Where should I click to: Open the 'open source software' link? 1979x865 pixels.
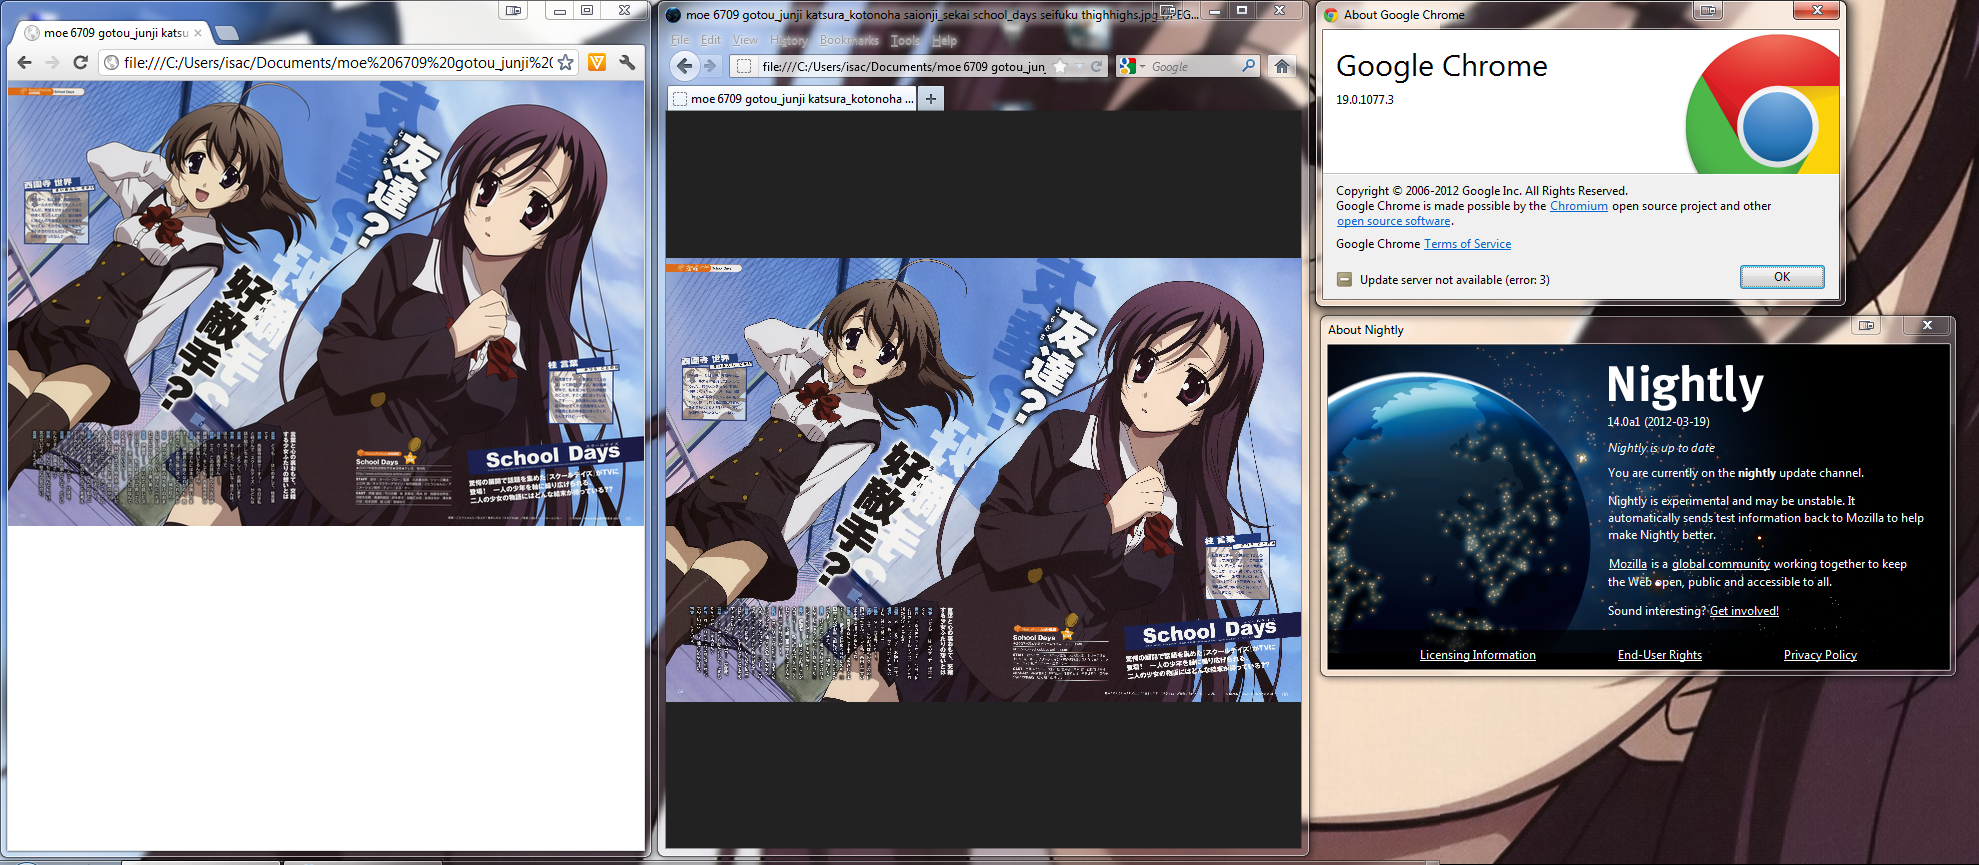[x=1393, y=221]
